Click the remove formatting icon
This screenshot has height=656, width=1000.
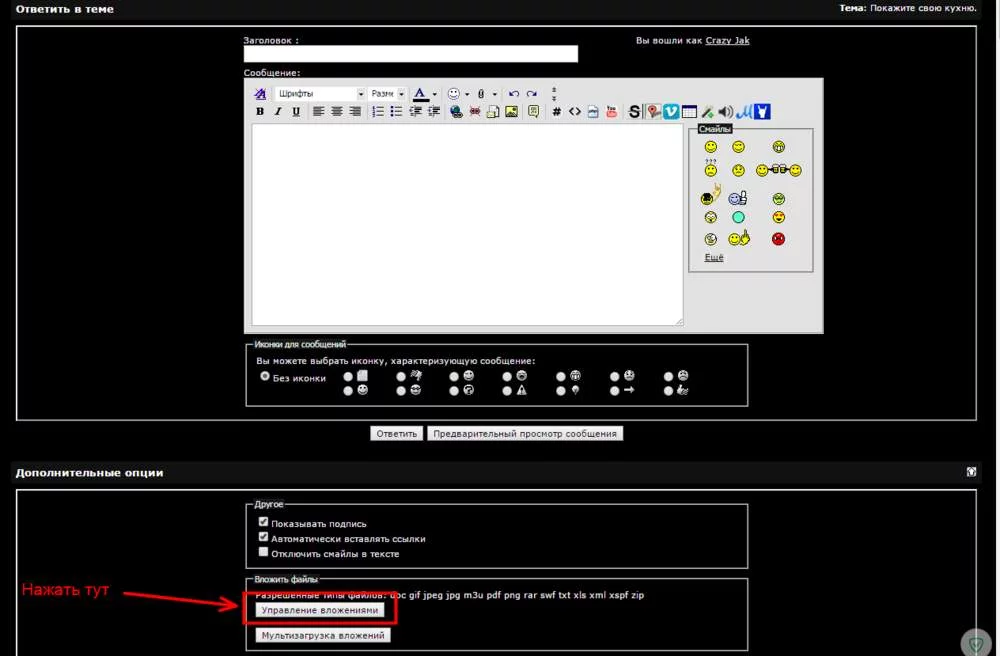coord(260,94)
